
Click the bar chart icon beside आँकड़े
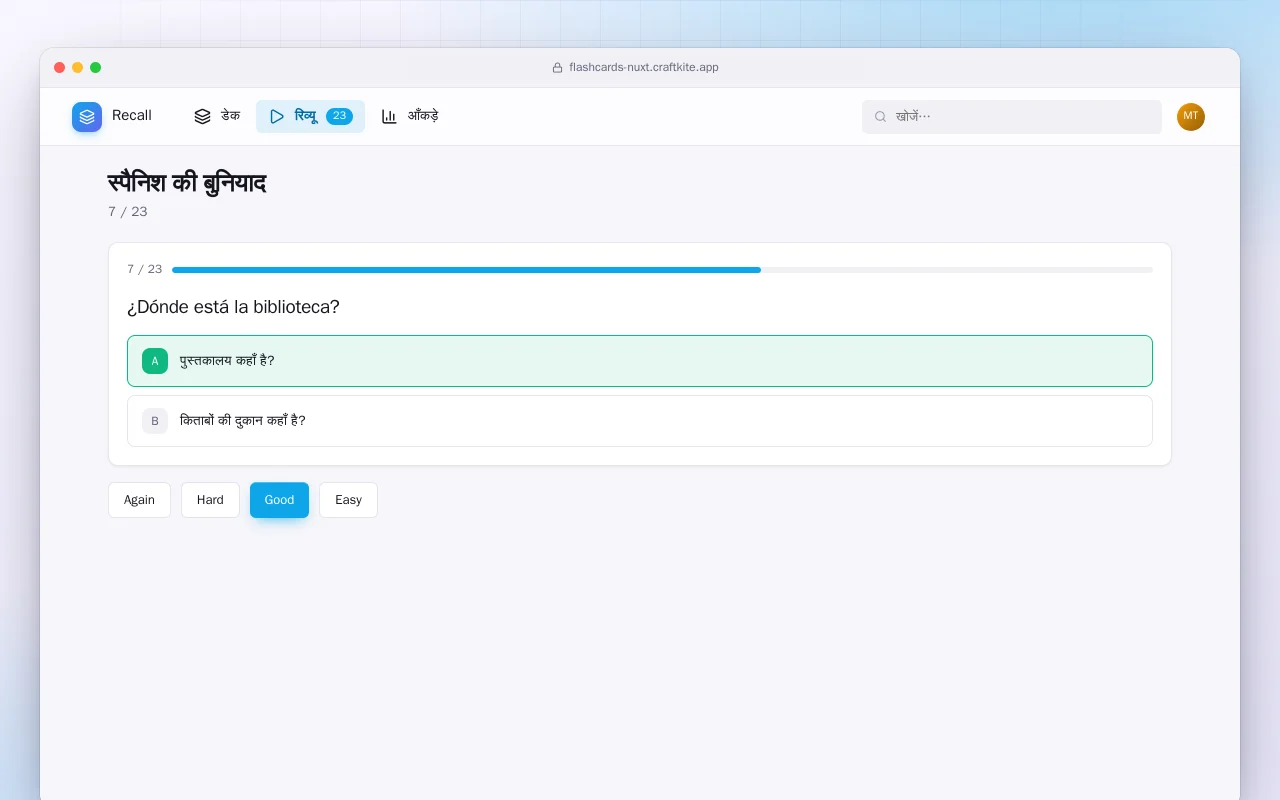pos(389,116)
